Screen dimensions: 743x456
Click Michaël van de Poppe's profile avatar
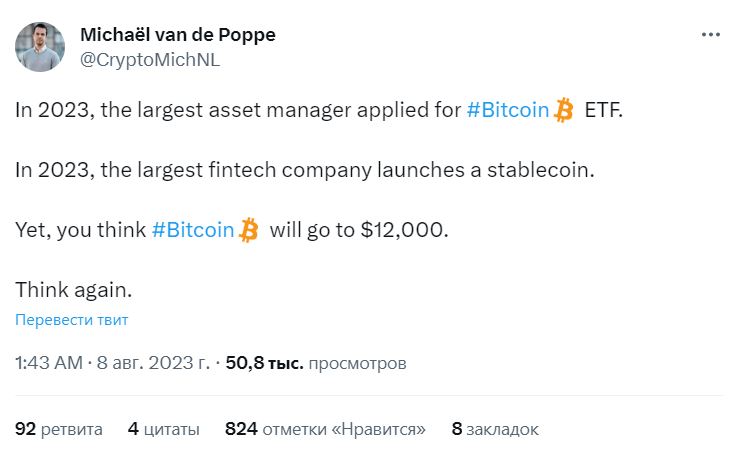point(40,47)
